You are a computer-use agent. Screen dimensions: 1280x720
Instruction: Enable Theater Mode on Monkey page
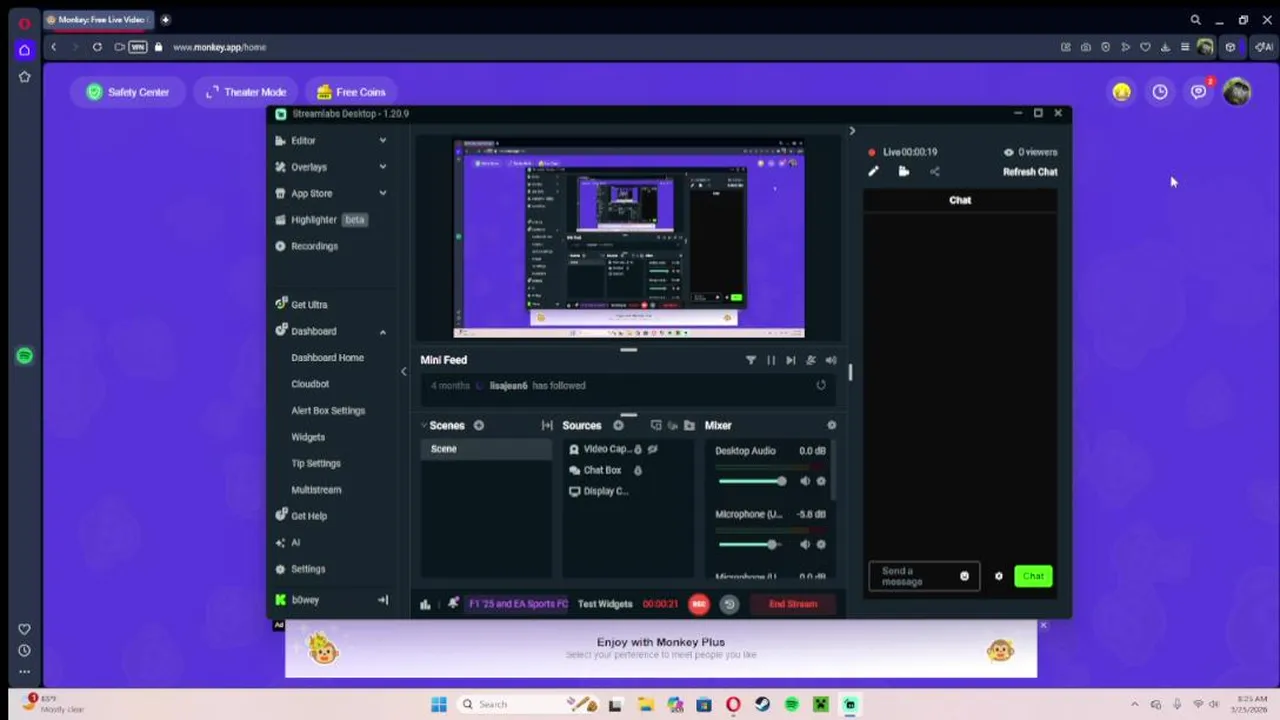245,92
